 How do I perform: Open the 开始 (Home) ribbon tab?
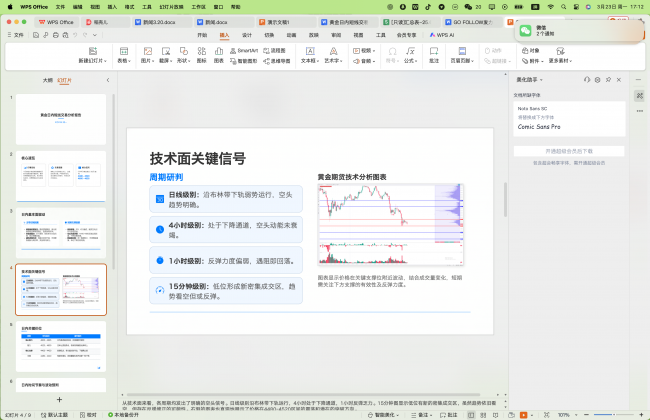(203, 34)
